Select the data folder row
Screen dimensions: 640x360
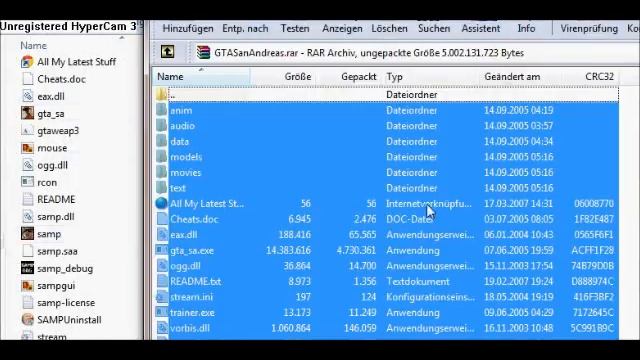click(386, 141)
